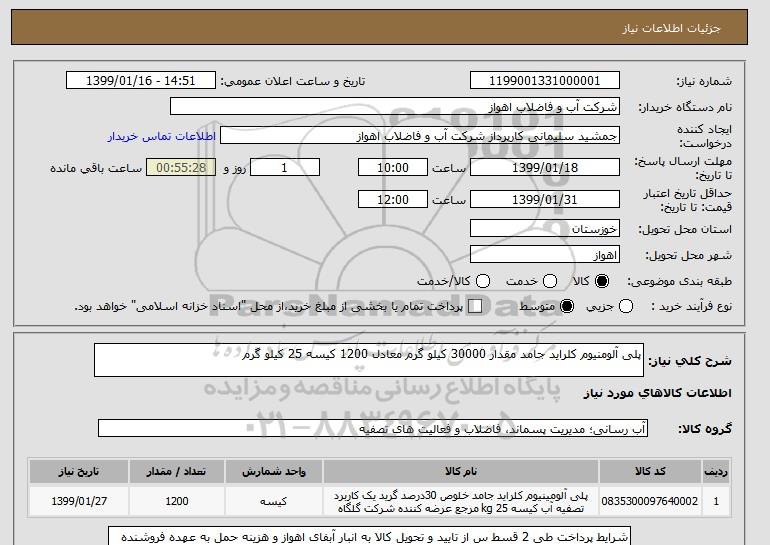Click the remaining days field showing 1

click(x=285, y=167)
